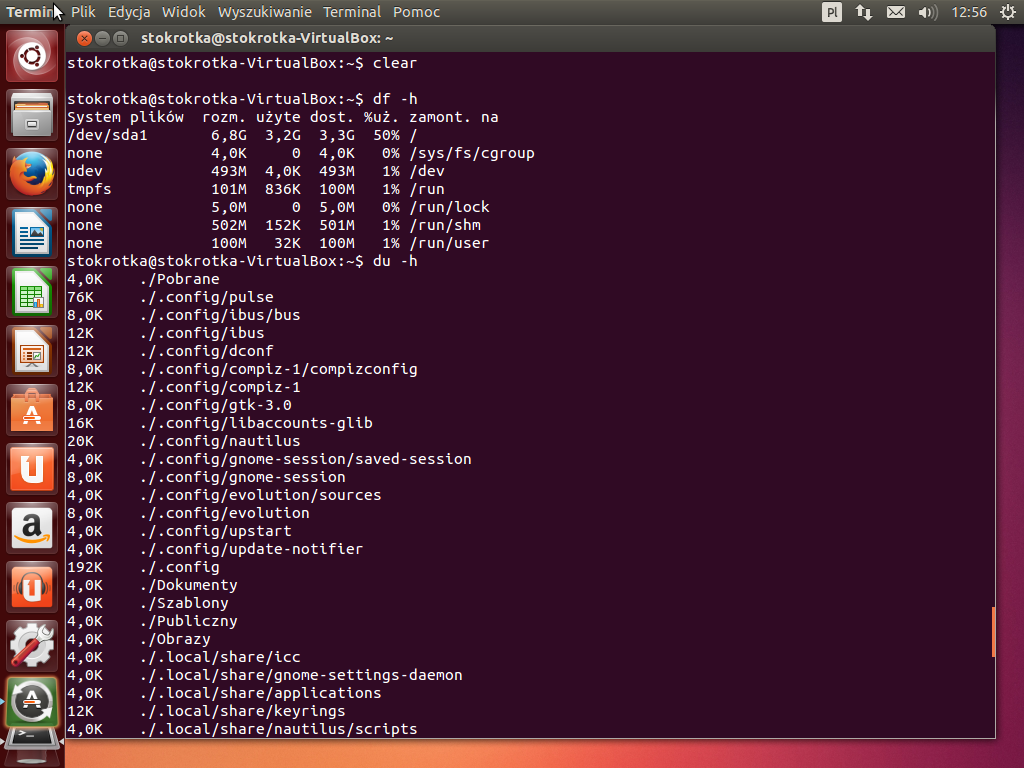Image resolution: width=1024 pixels, height=768 pixels.
Task: Open the network connections indicator
Action: [x=864, y=12]
